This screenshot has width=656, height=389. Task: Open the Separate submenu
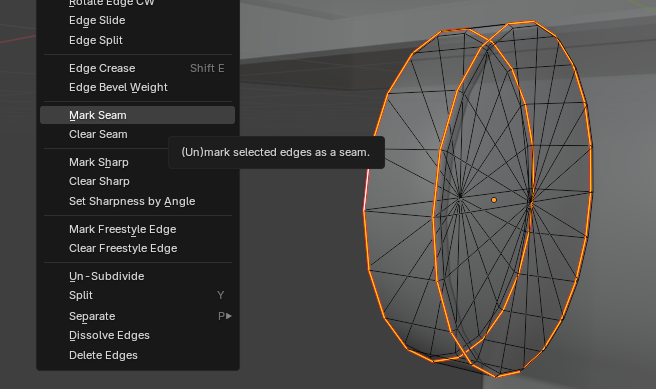click(138, 316)
